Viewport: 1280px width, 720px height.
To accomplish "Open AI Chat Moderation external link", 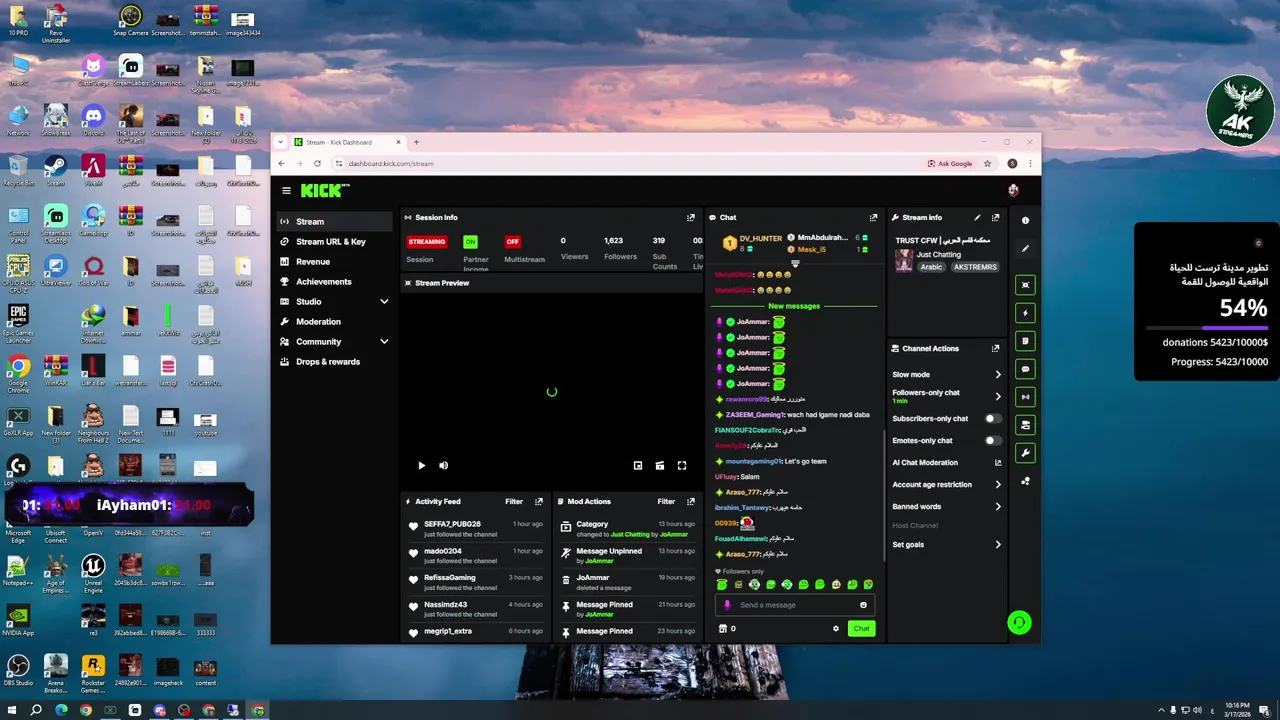I will (998, 463).
